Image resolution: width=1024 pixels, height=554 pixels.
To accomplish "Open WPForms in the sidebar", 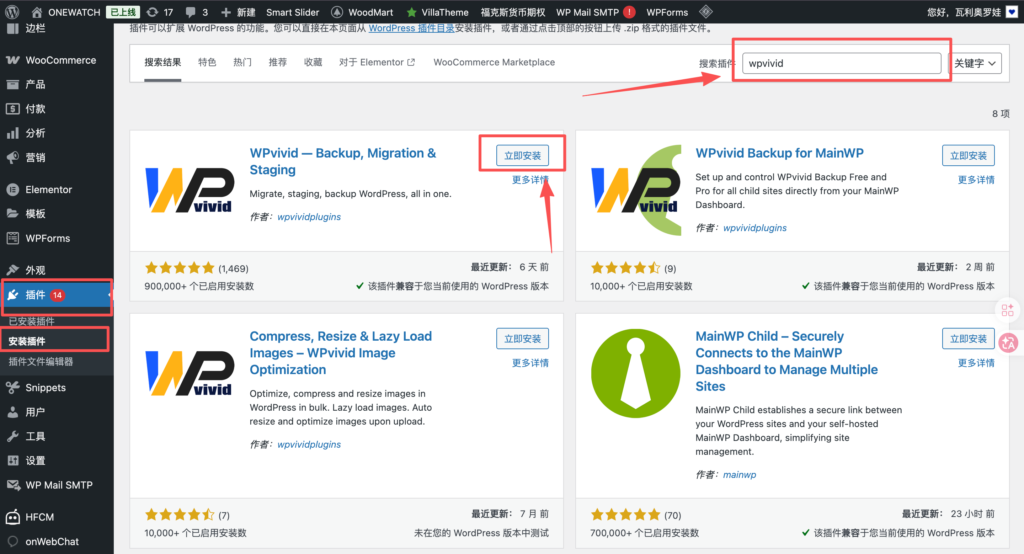I will pyautogui.click(x=57, y=238).
